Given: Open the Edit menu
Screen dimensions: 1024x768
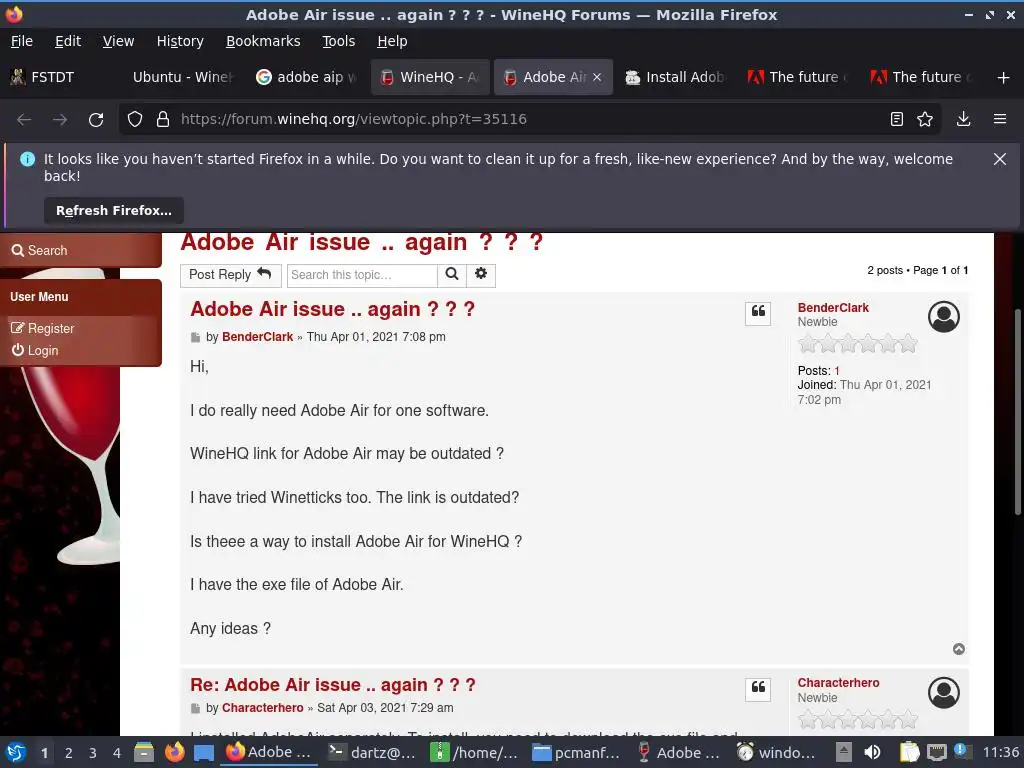Looking at the screenshot, I should pos(68,41).
